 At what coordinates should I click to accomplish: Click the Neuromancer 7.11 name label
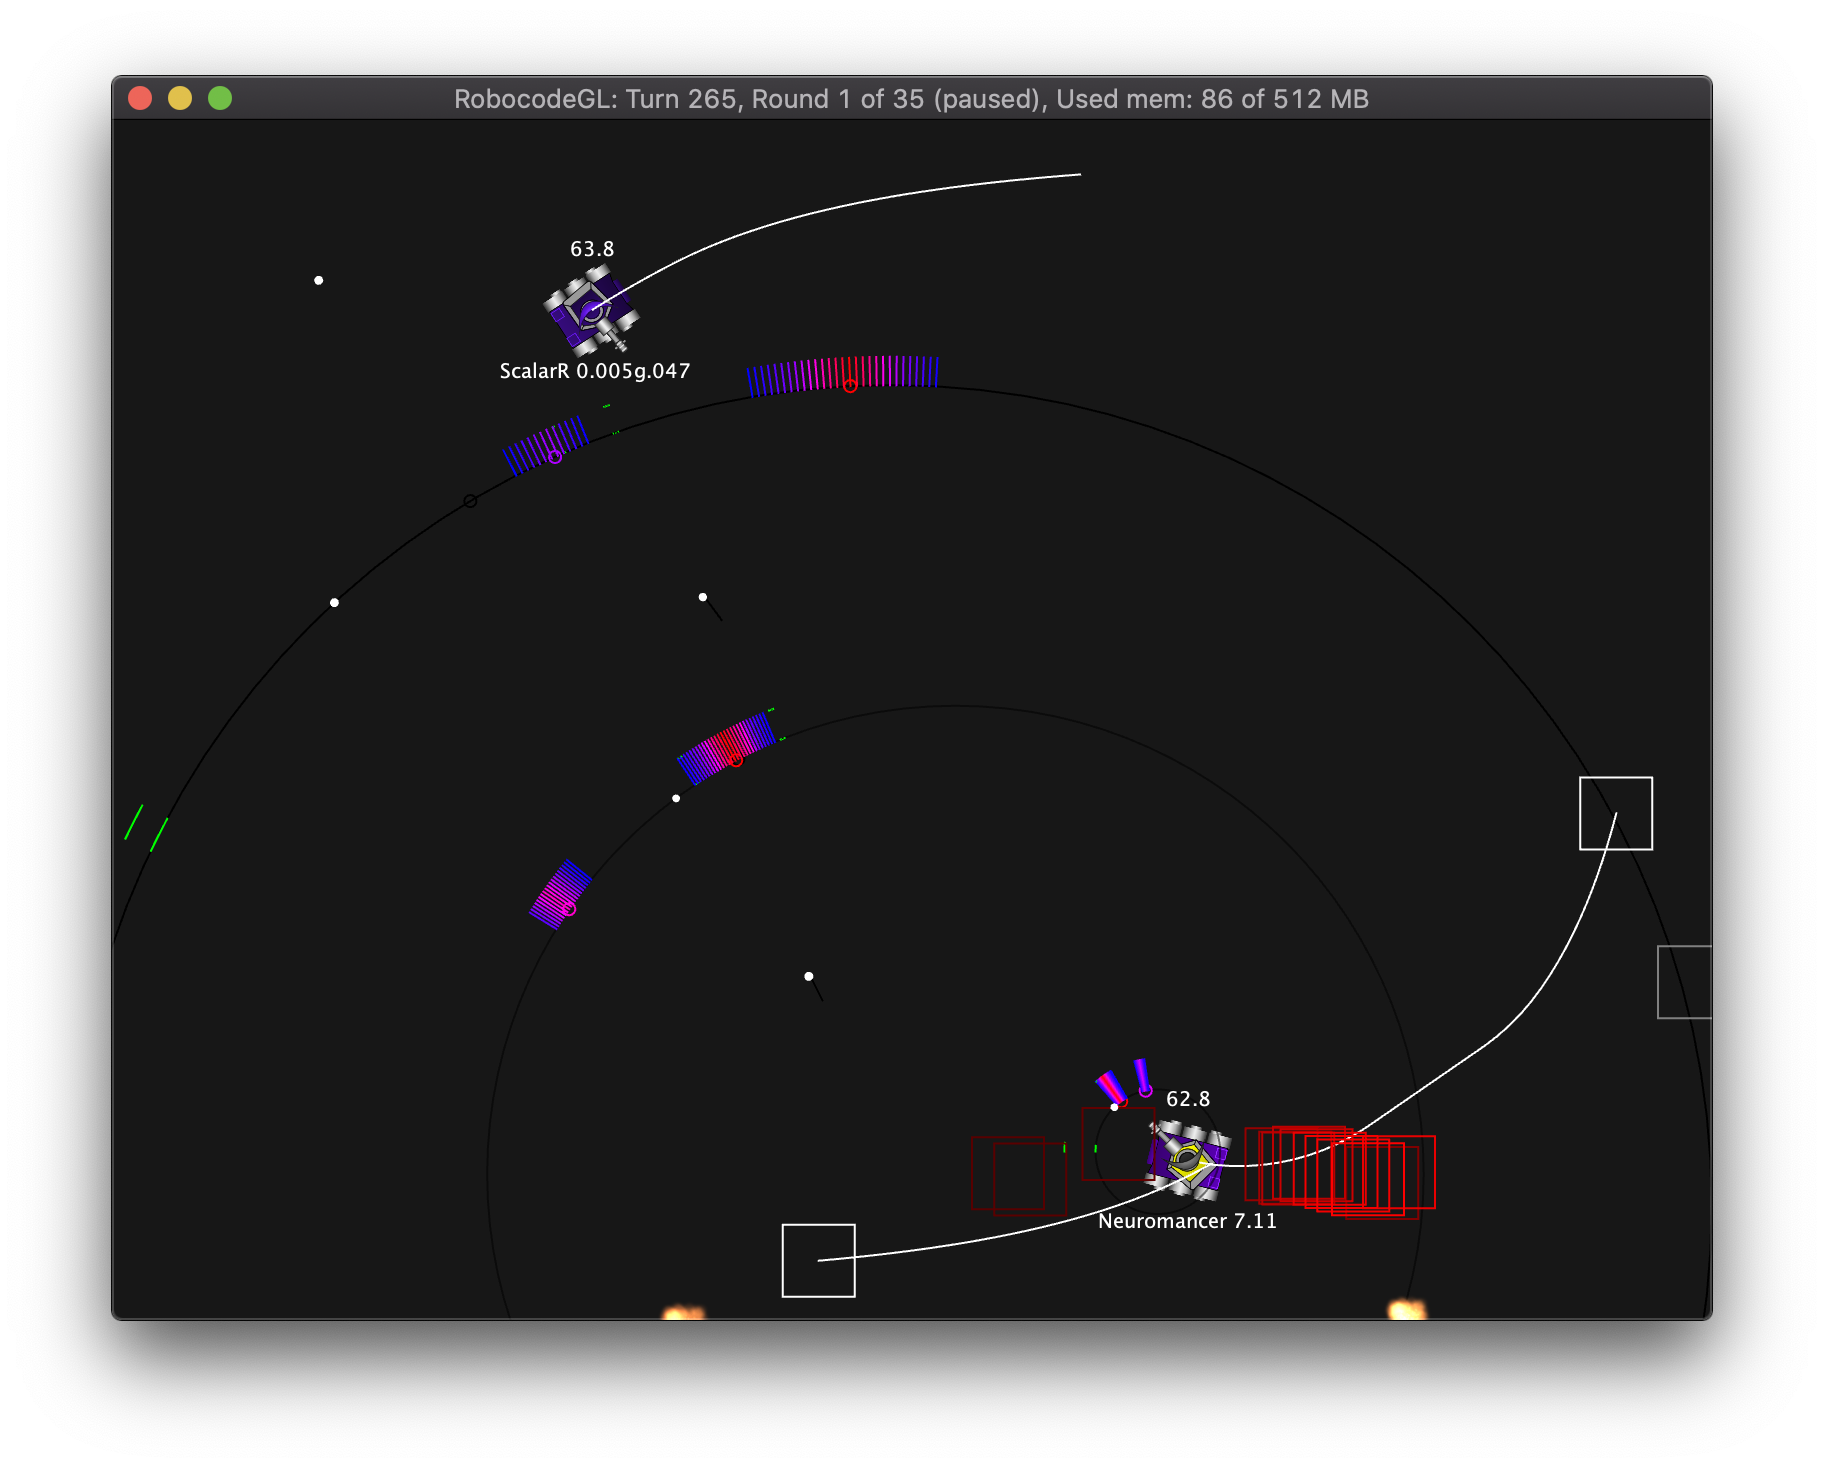(x=1187, y=1221)
